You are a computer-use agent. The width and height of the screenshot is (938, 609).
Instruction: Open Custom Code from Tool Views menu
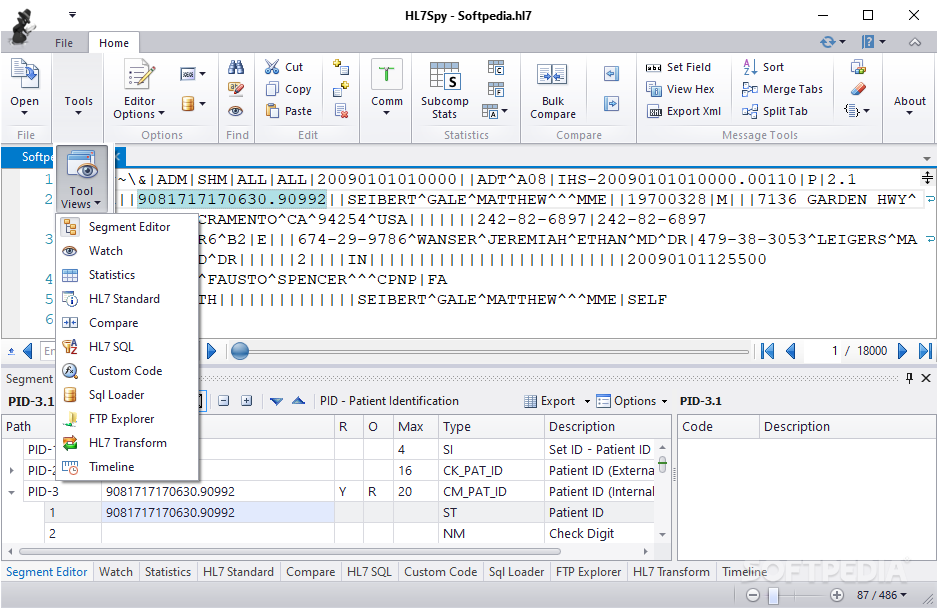click(x=127, y=370)
